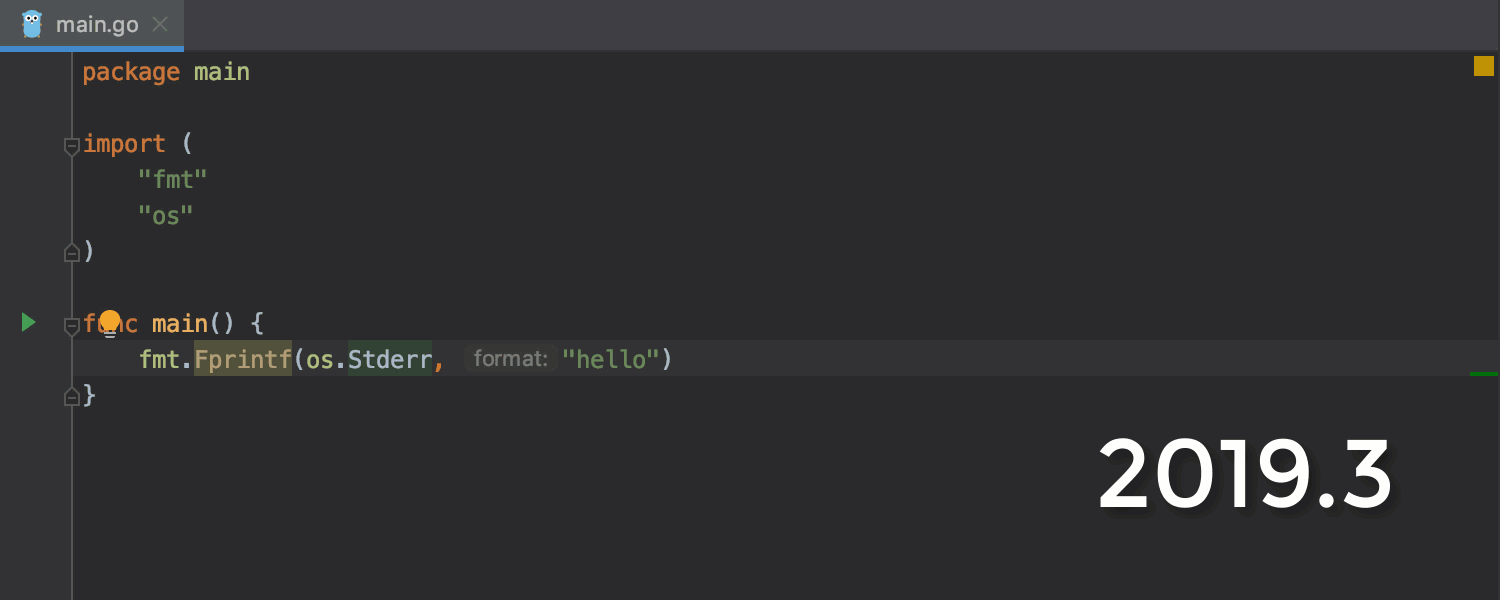This screenshot has width=1500, height=600.
Task: Select the main.go tab
Action: tap(97, 24)
